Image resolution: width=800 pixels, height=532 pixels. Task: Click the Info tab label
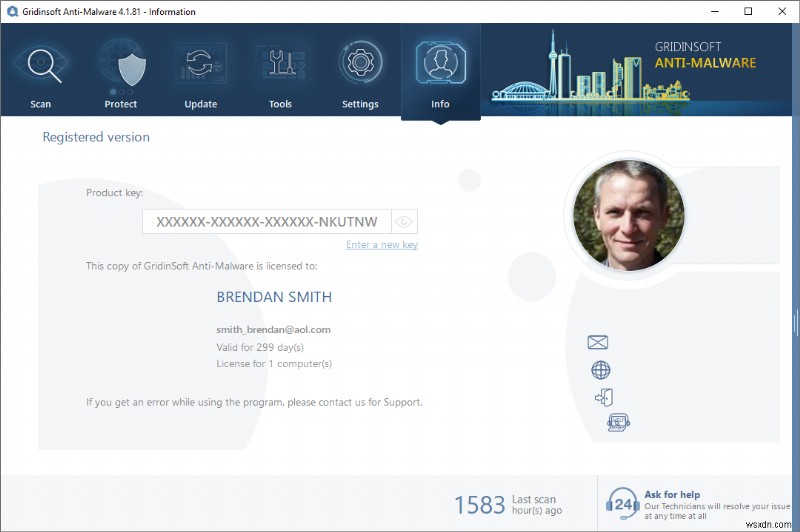(440, 104)
